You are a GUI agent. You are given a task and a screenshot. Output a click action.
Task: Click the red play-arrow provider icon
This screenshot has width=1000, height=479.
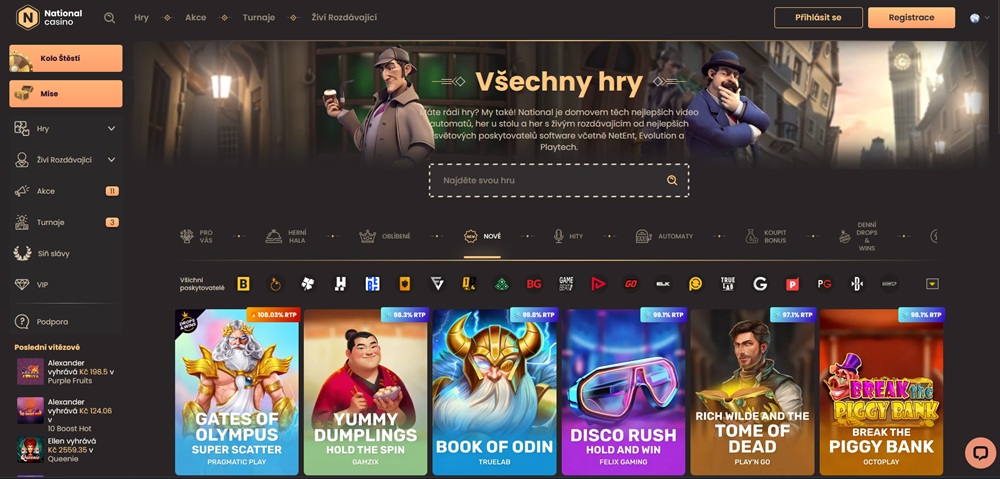(598, 284)
